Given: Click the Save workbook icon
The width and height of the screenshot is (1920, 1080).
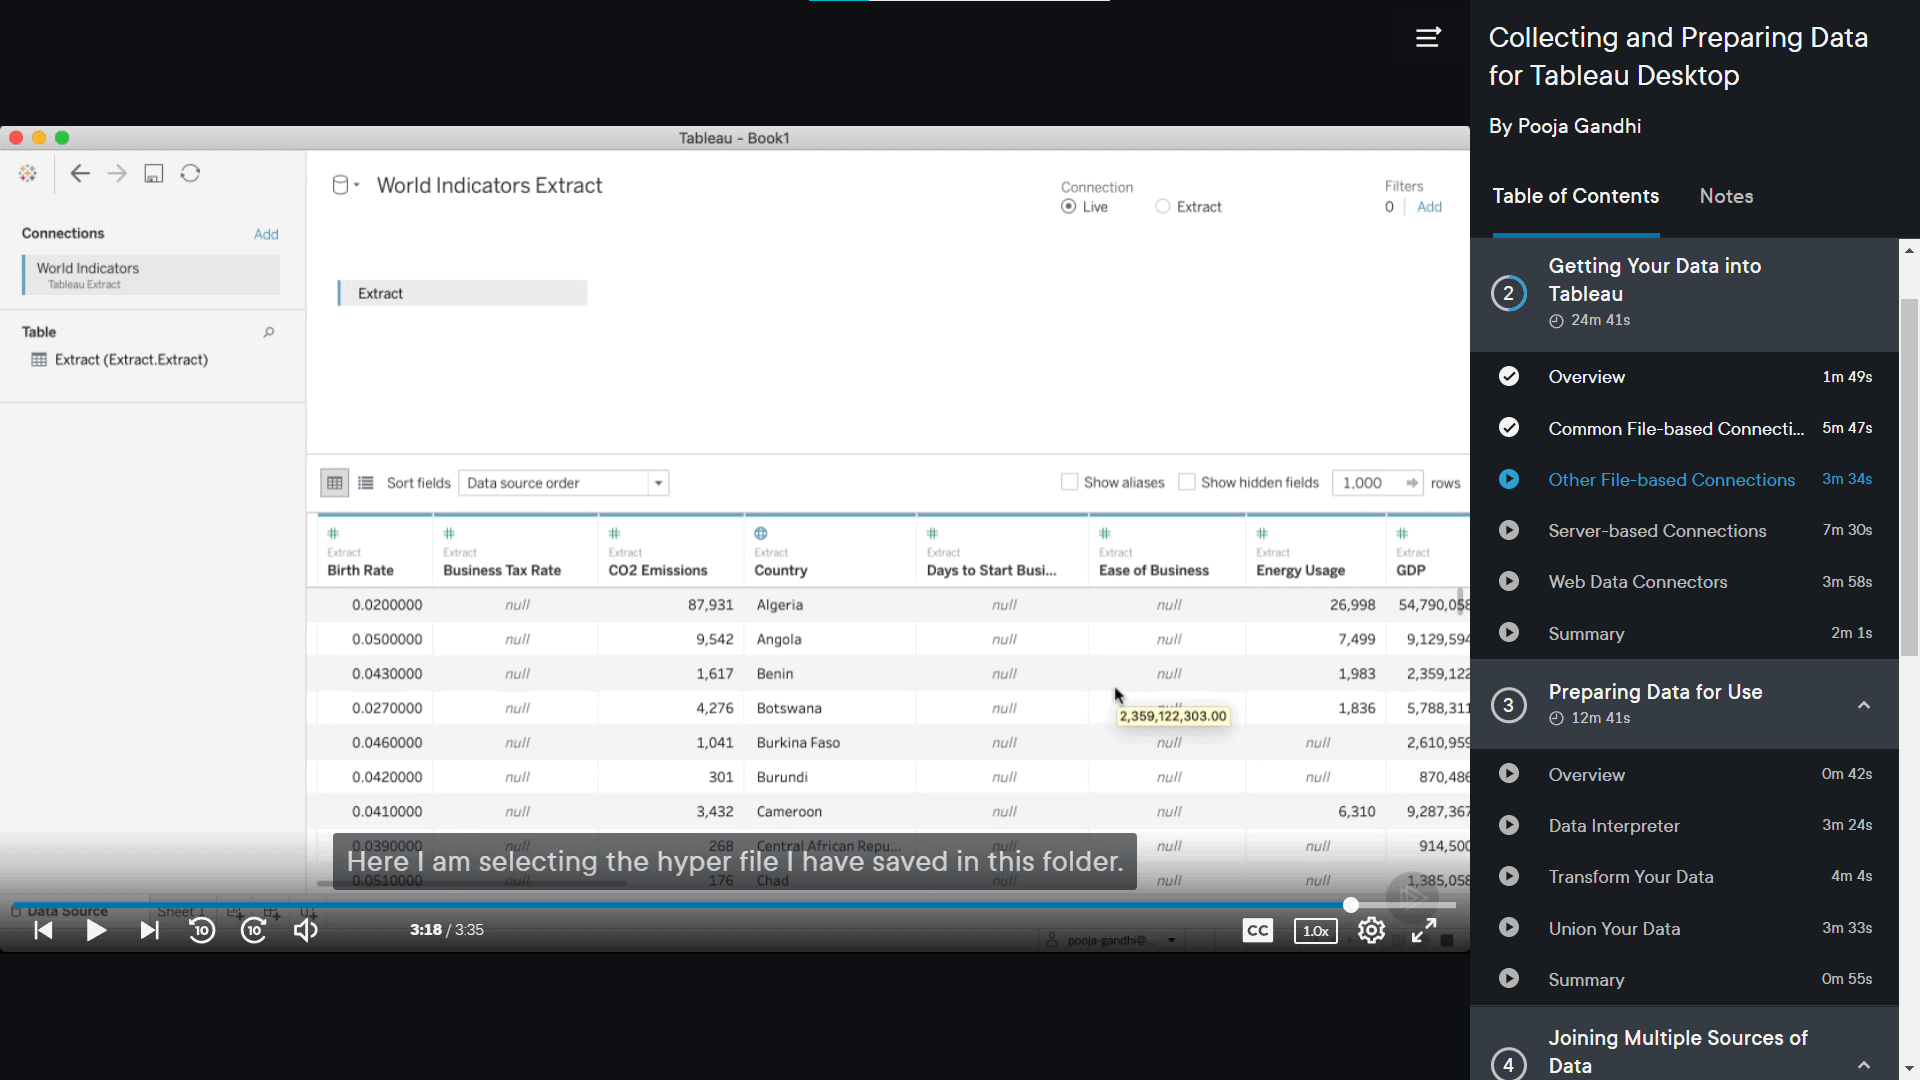Looking at the screenshot, I should pos(153,172).
